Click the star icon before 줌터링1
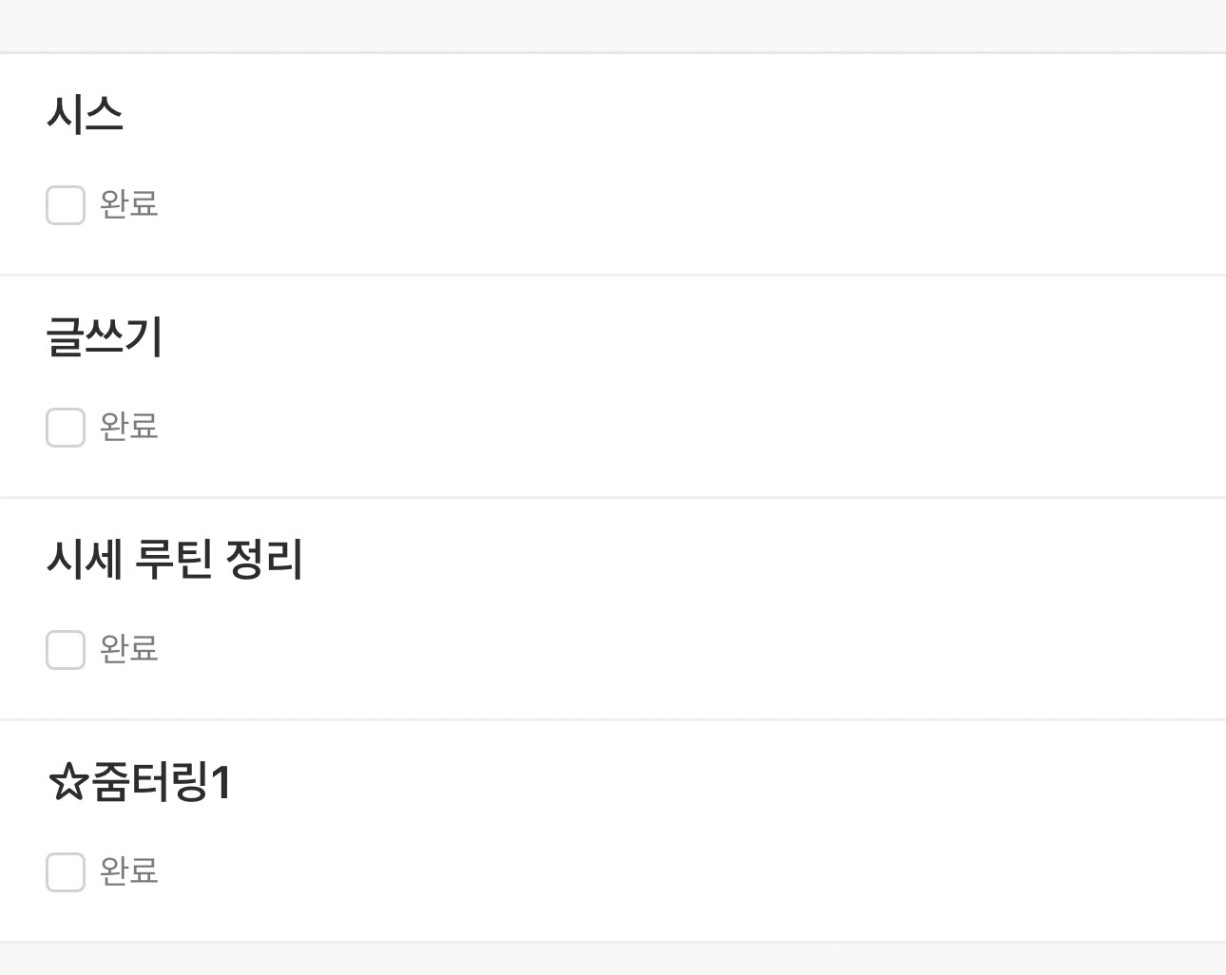The height and width of the screenshot is (975, 1226). 67,783
